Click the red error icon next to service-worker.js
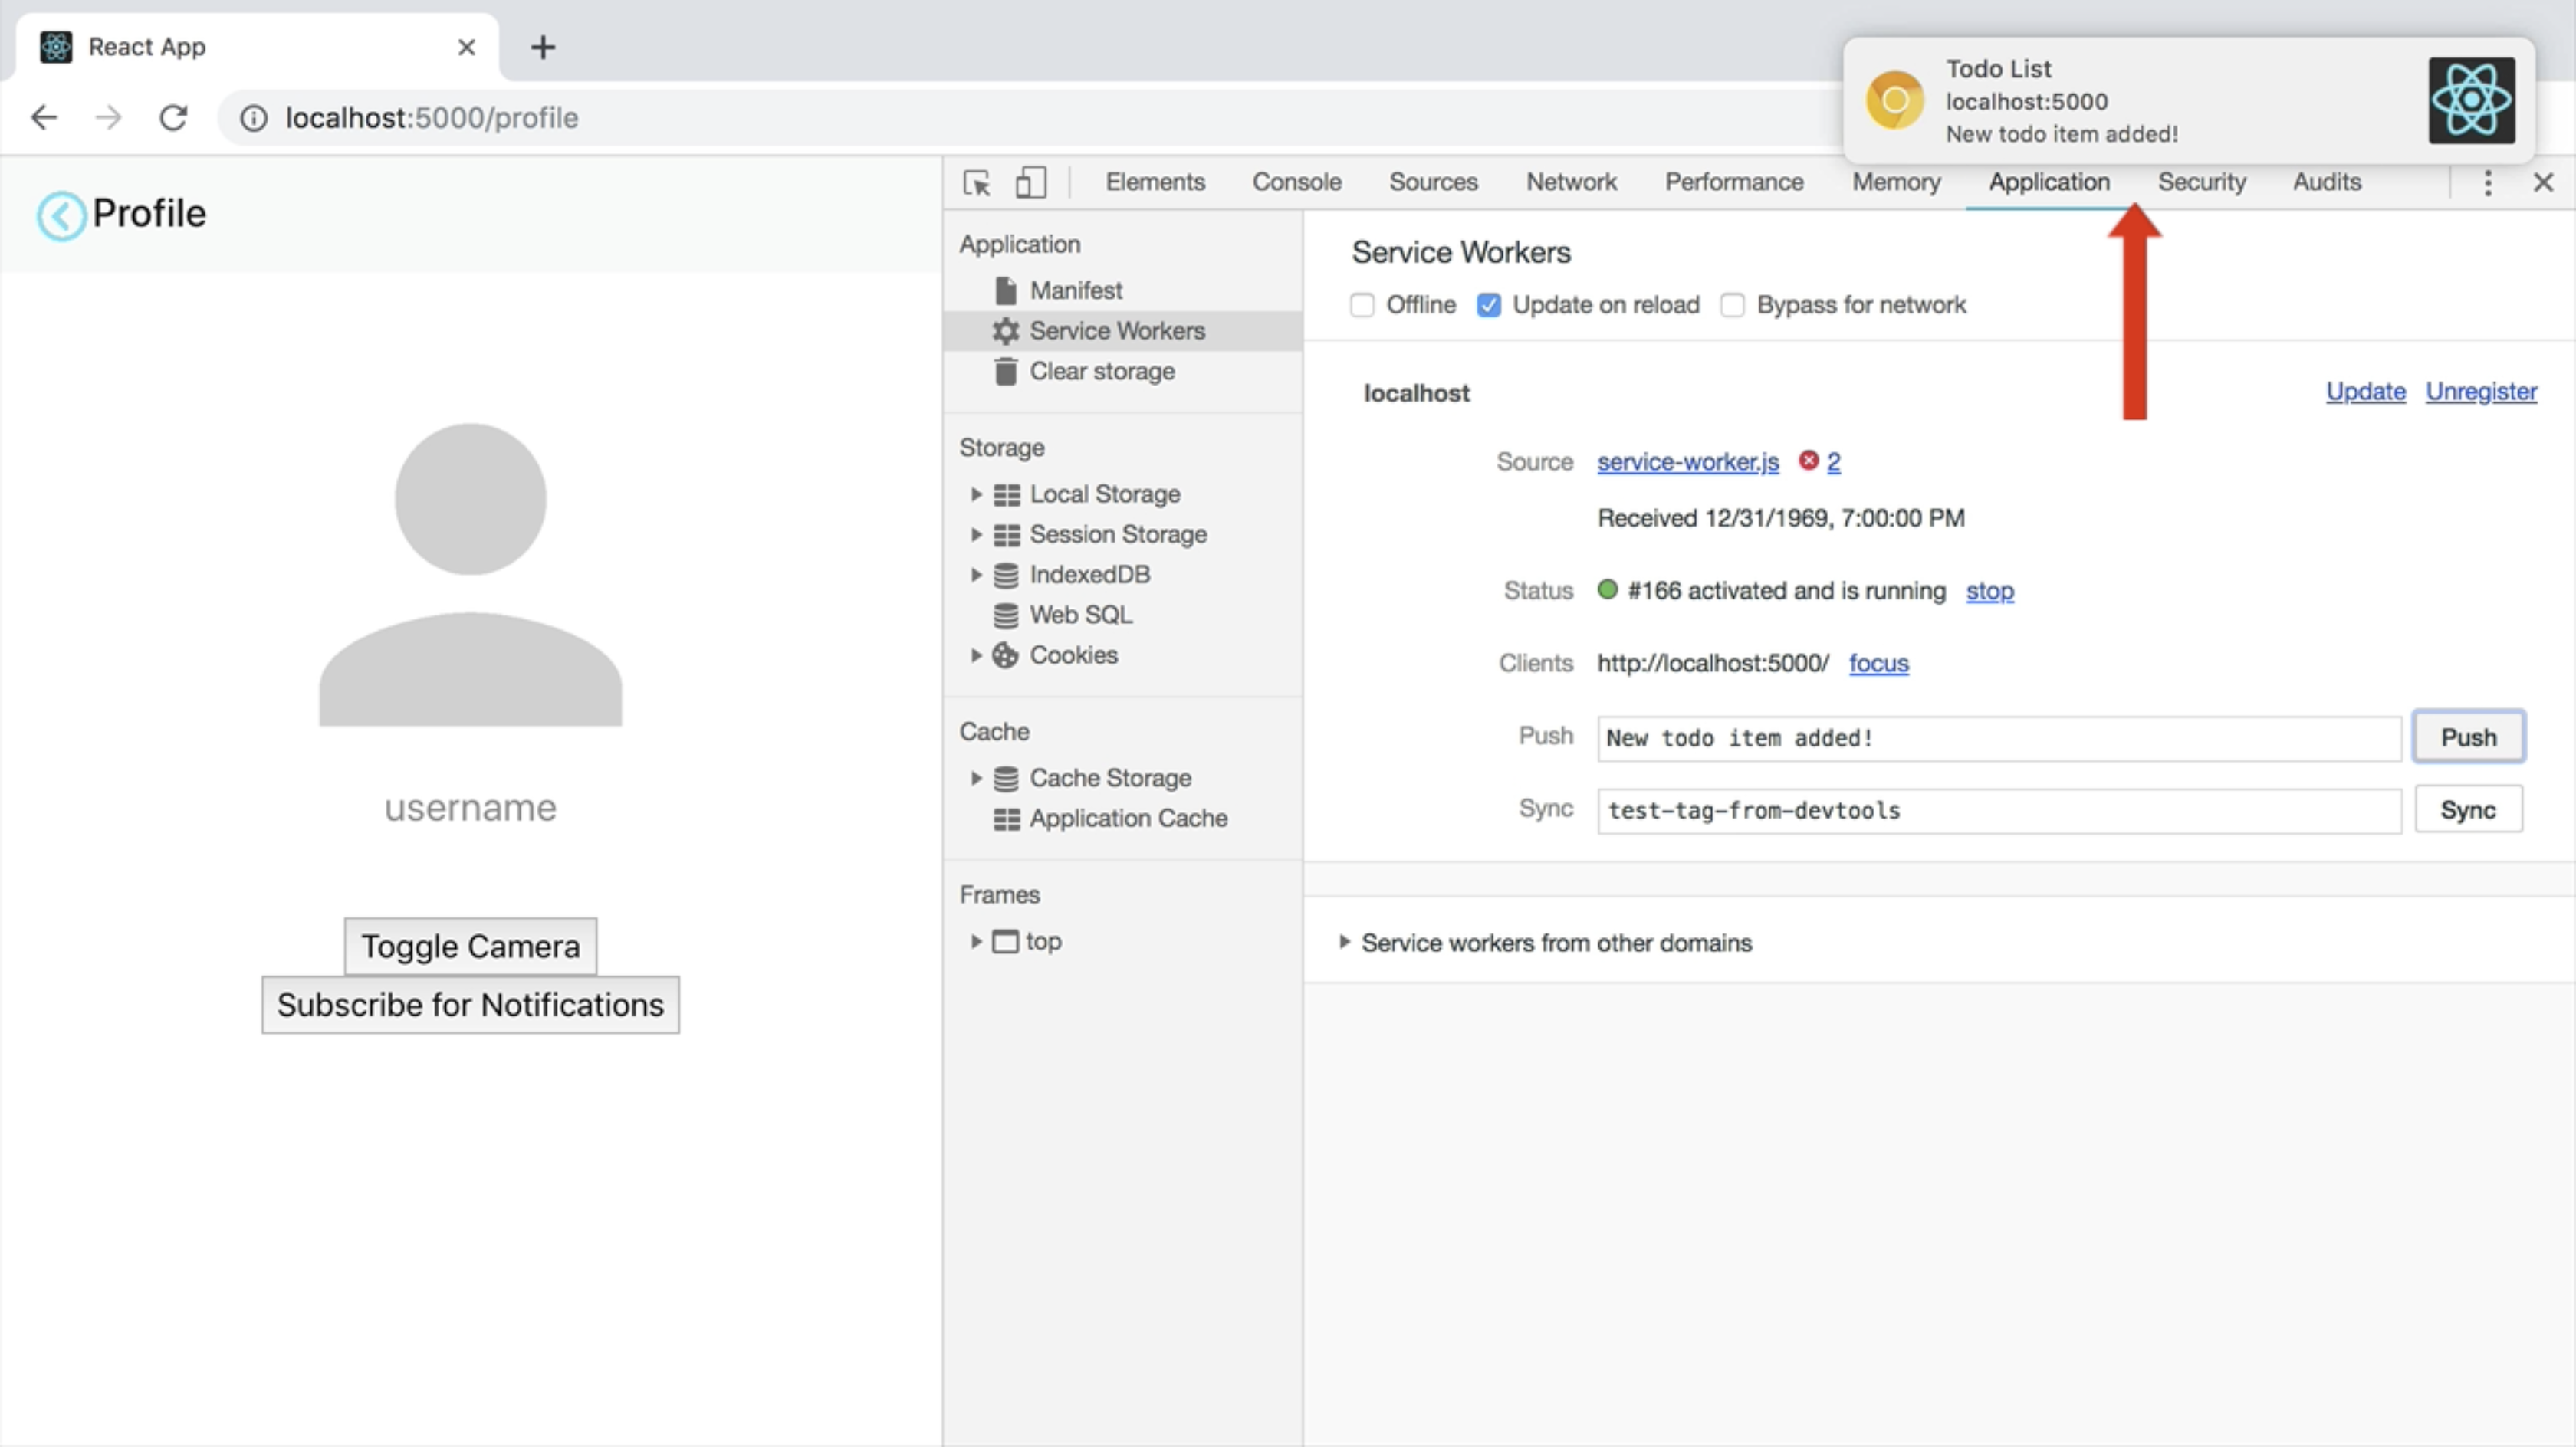2576x1447 pixels. pyautogui.click(x=1808, y=461)
